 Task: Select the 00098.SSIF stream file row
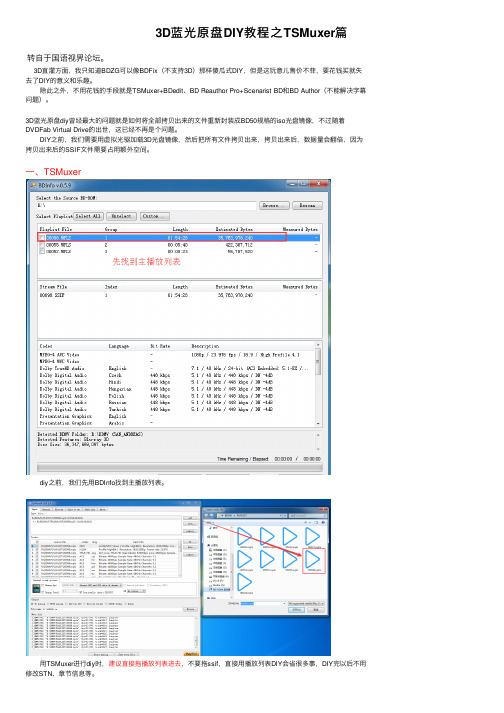coord(178,295)
